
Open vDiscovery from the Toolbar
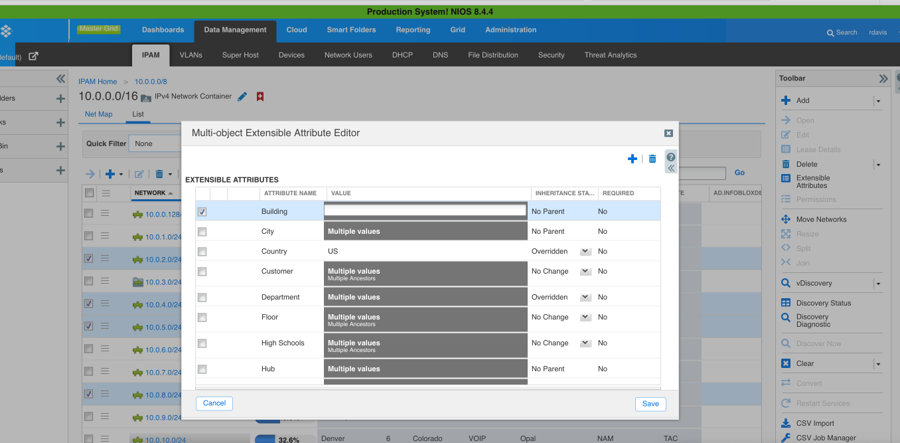point(814,283)
